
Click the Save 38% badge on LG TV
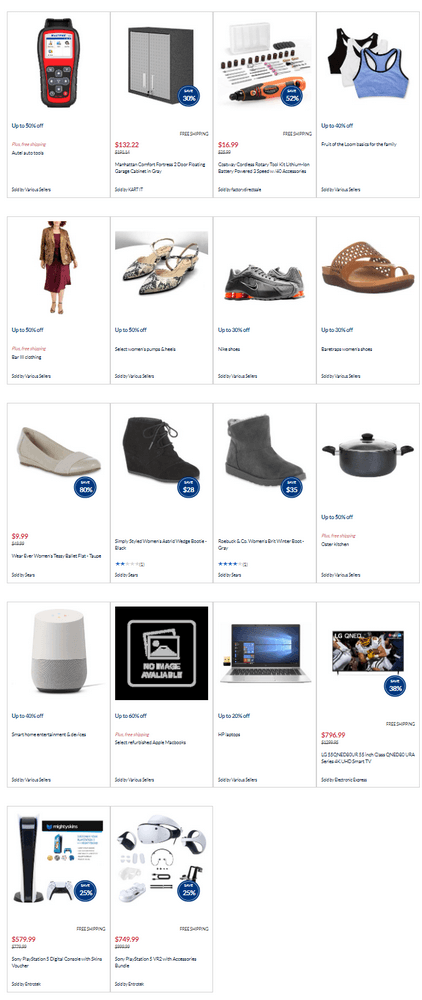click(395, 686)
